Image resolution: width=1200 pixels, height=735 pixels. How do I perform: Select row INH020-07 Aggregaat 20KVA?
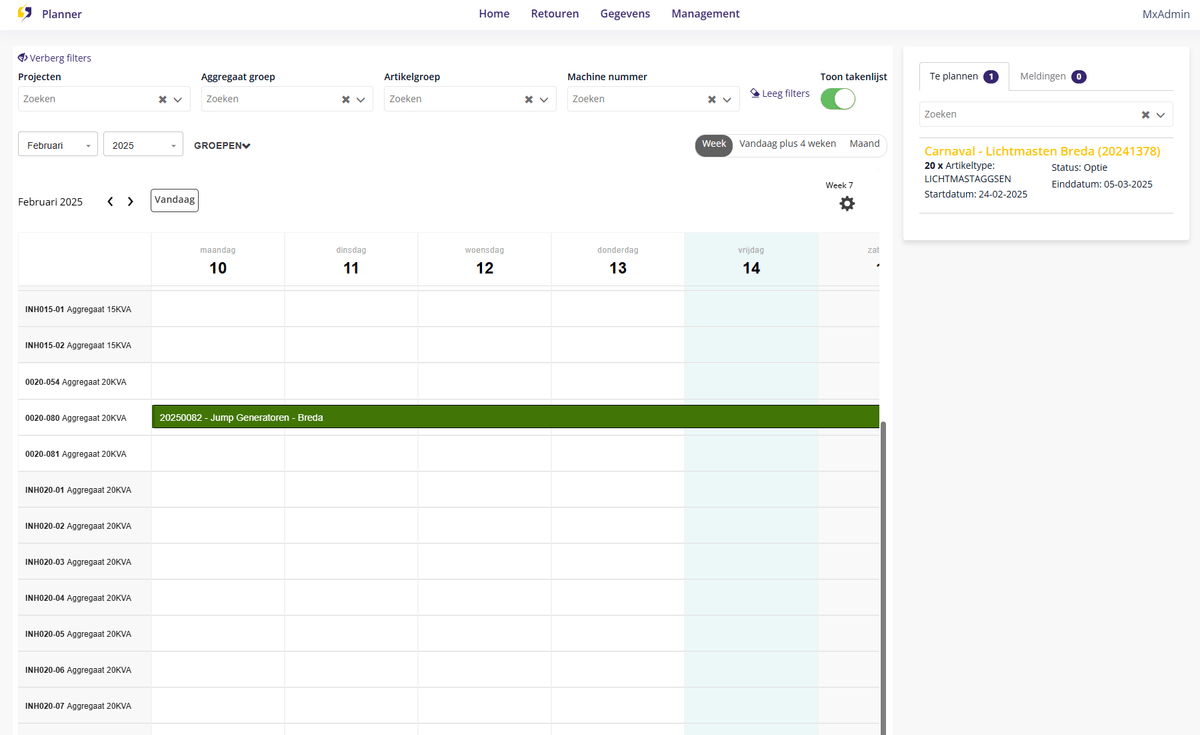click(84, 705)
